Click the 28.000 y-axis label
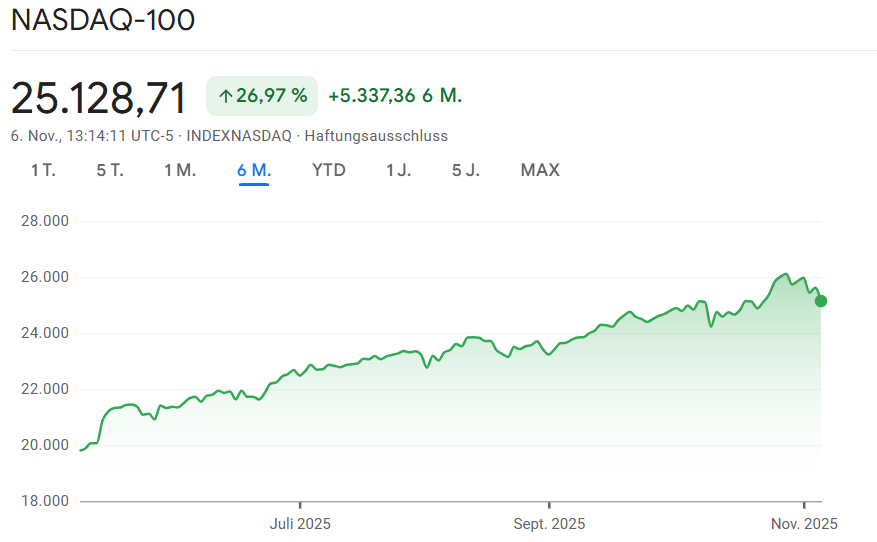 click(x=44, y=221)
